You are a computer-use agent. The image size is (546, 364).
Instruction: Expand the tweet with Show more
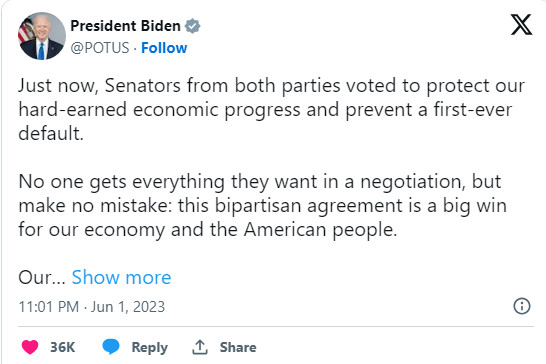(x=121, y=277)
